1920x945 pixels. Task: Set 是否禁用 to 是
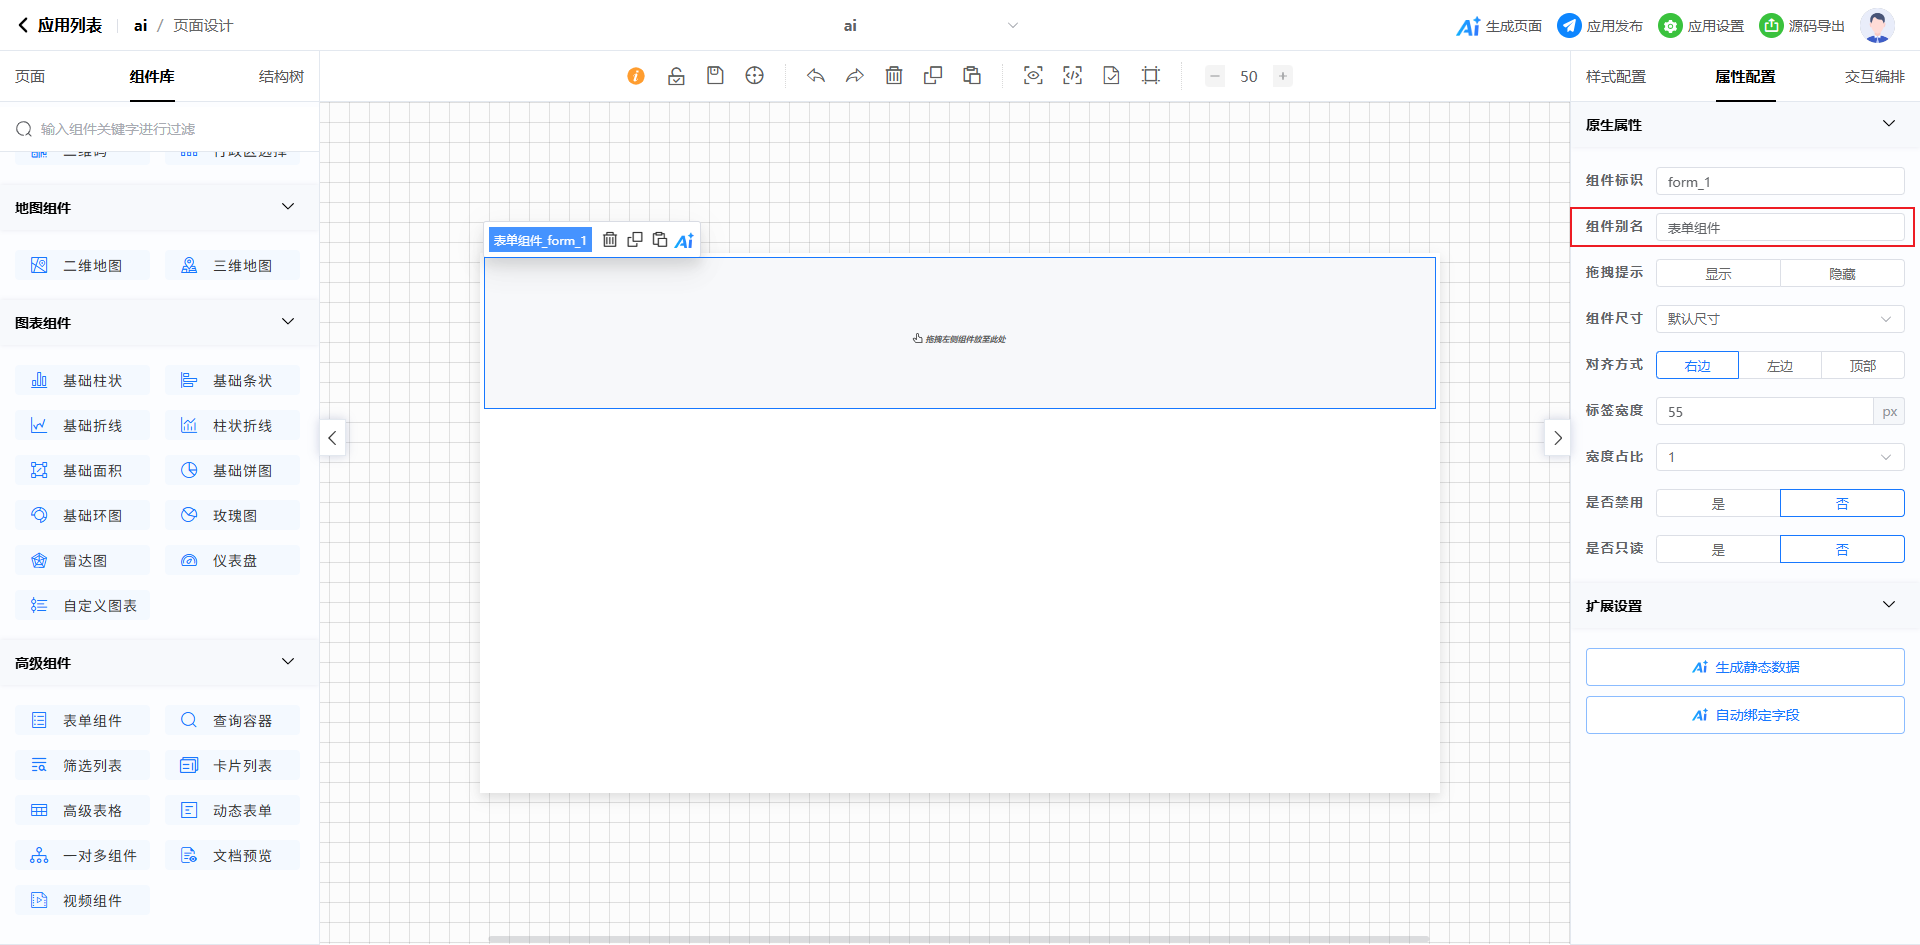click(x=1718, y=504)
